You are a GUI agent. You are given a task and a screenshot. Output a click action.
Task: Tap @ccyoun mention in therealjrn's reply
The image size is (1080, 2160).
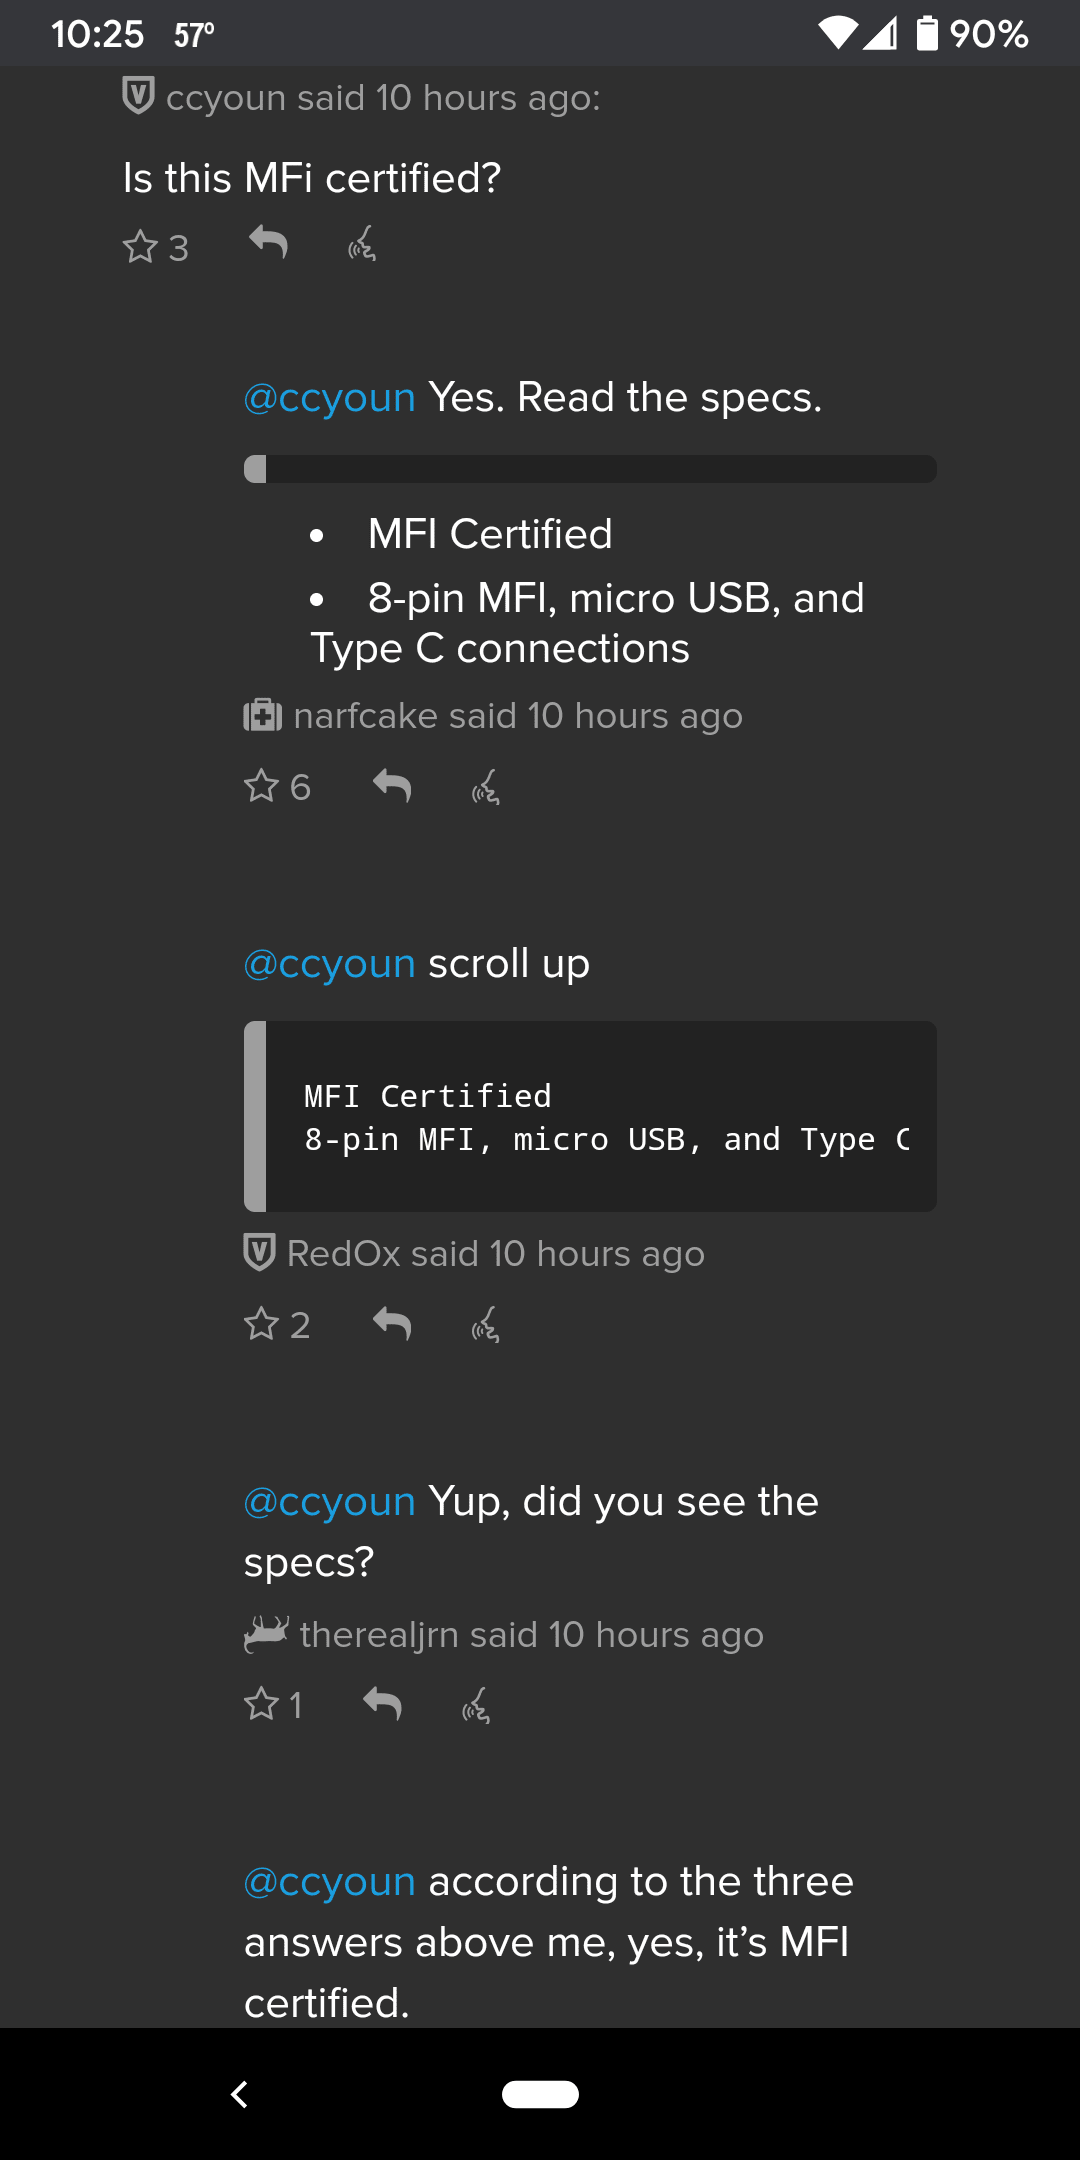[329, 1502]
